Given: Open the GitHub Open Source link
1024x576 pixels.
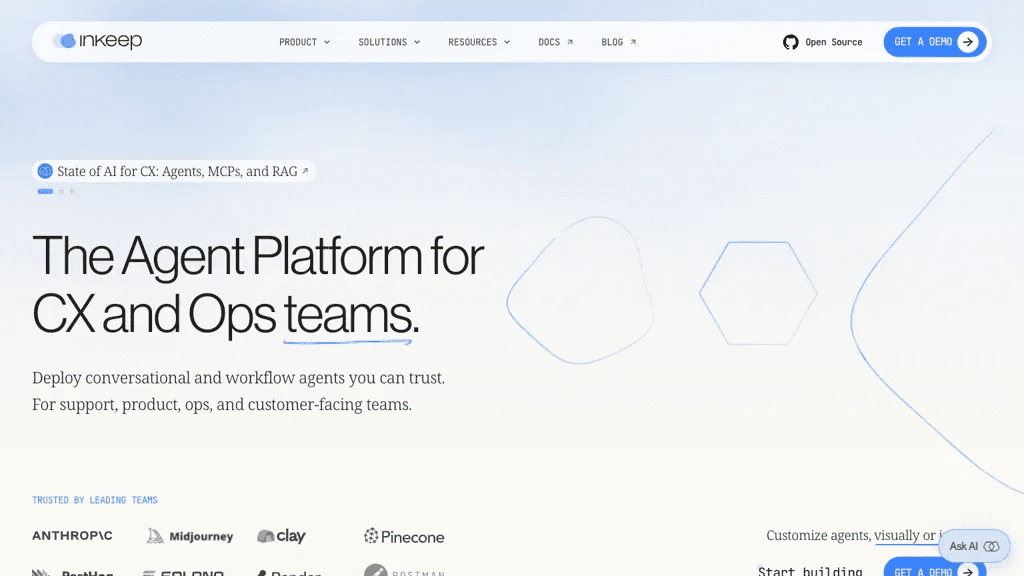Looking at the screenshot, I should point(822,42).
